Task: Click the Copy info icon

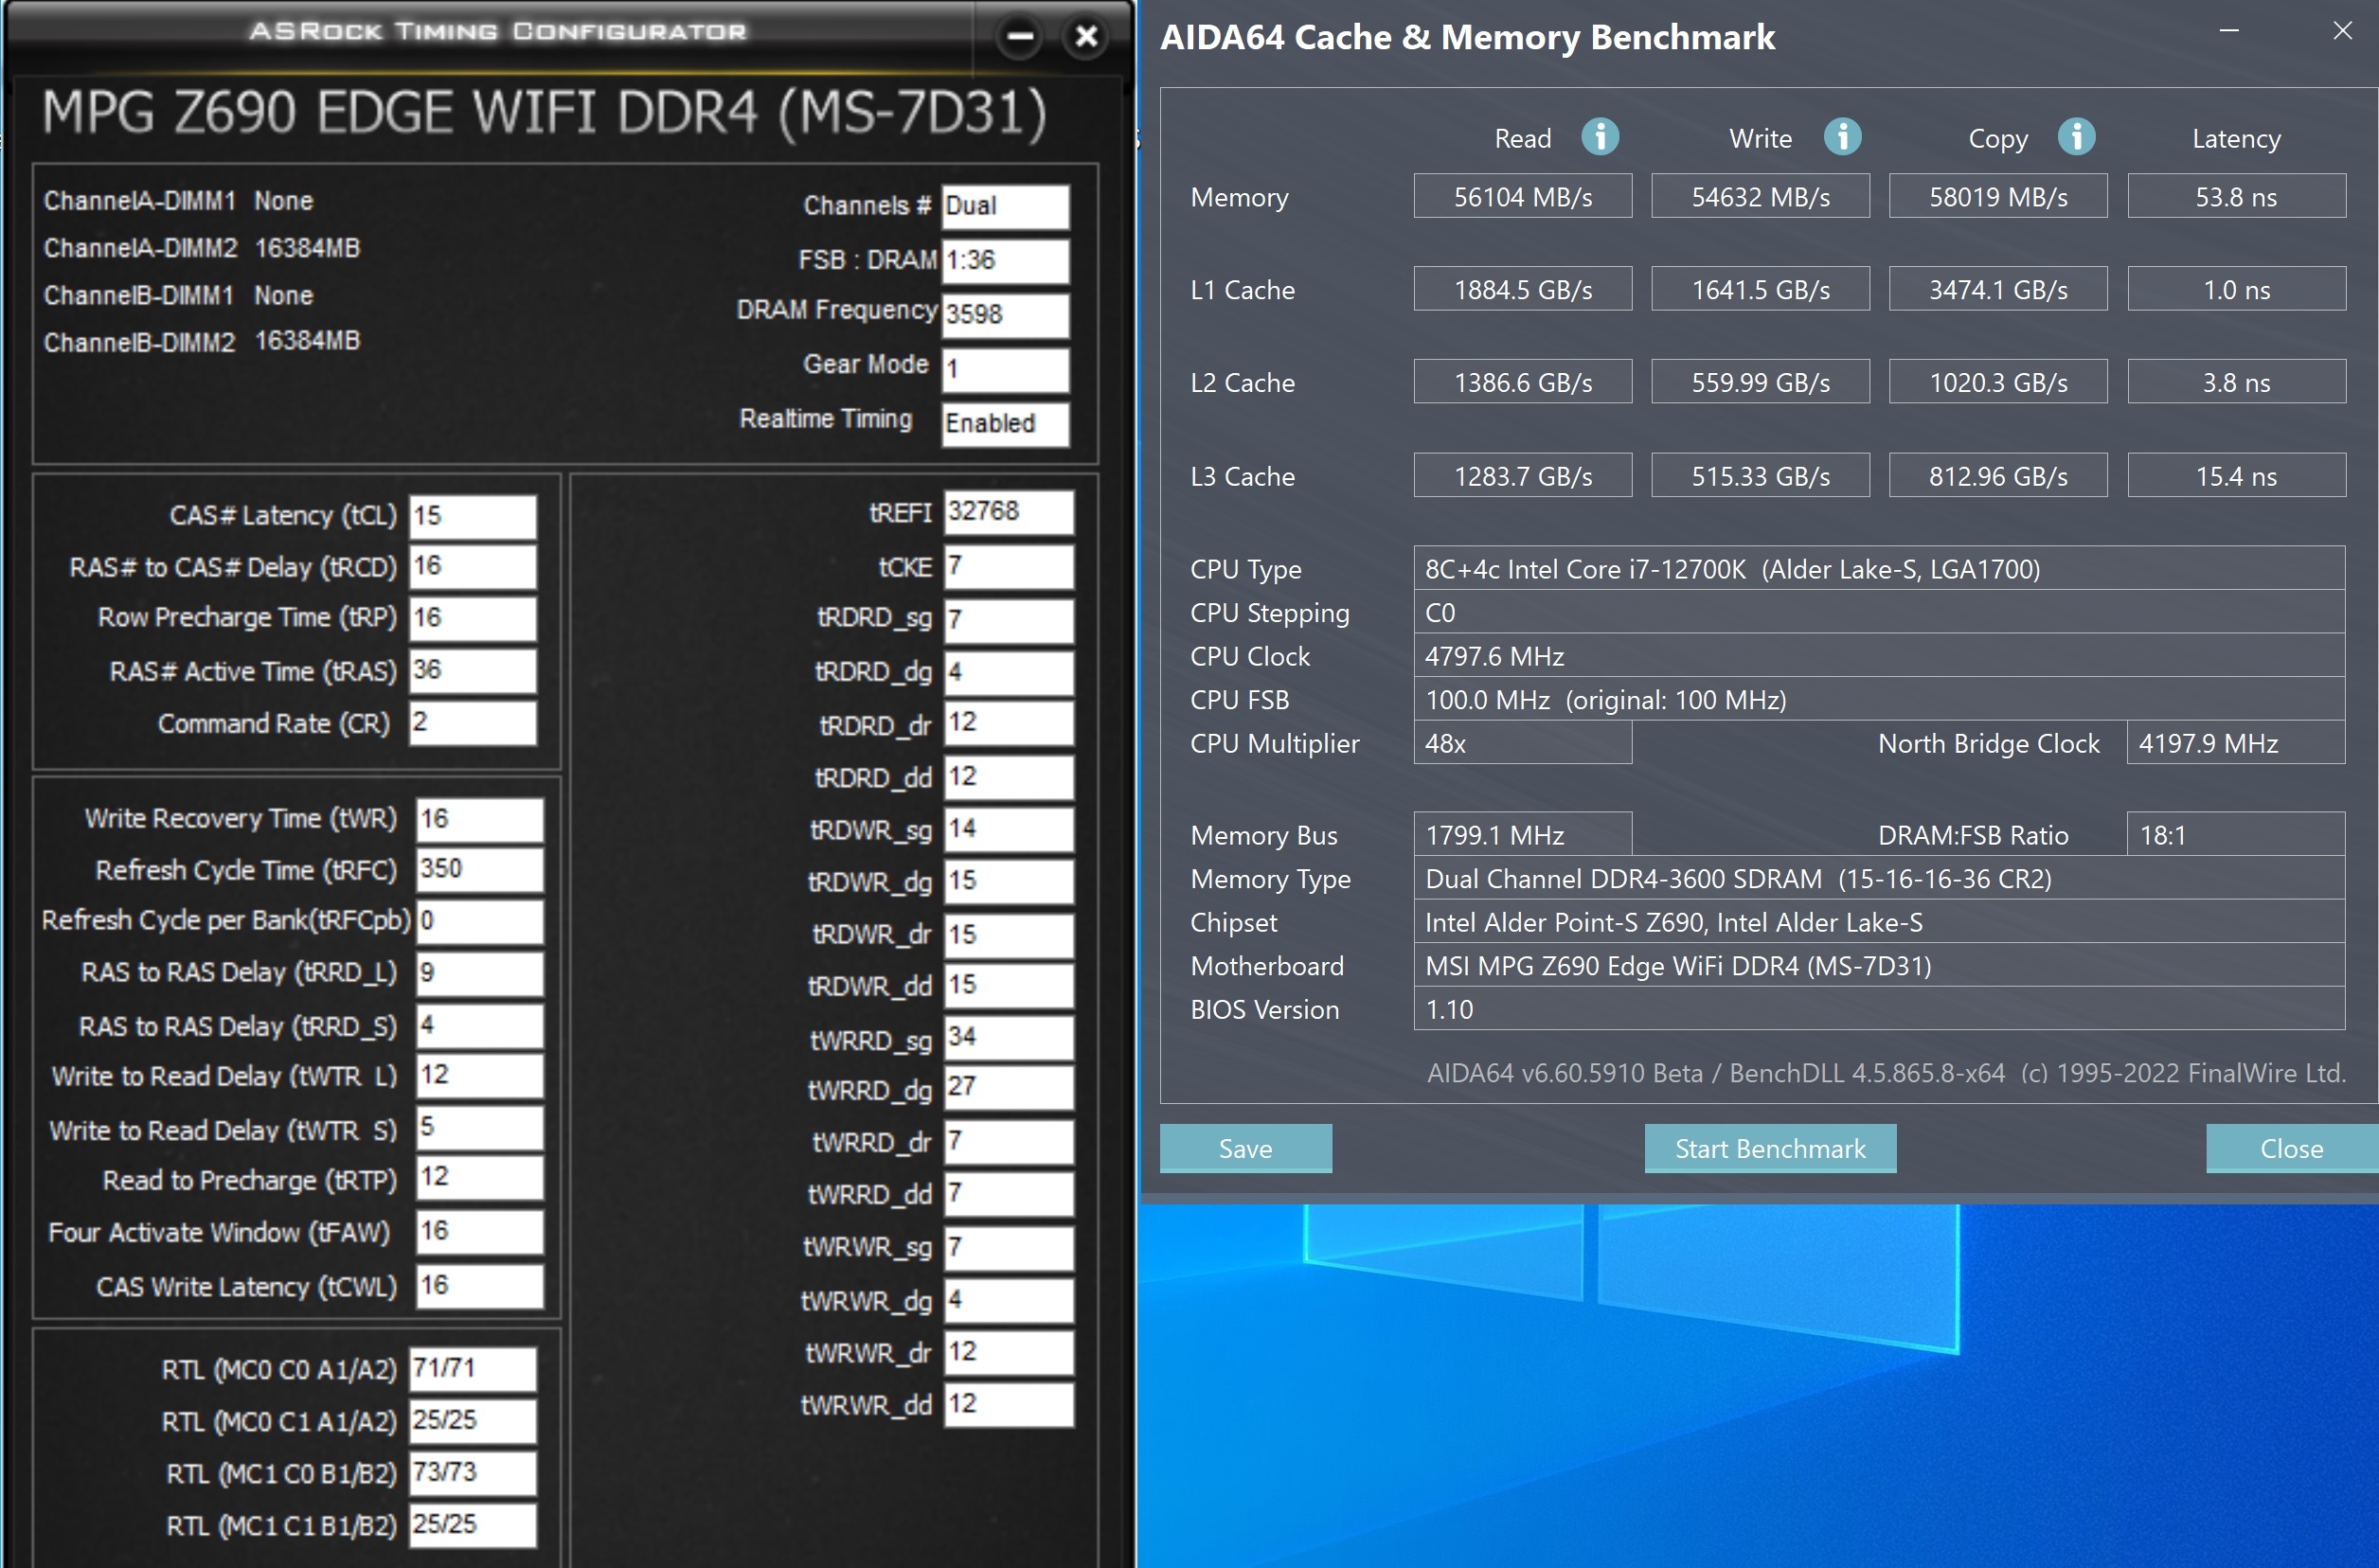Action: pos(2076,136)
